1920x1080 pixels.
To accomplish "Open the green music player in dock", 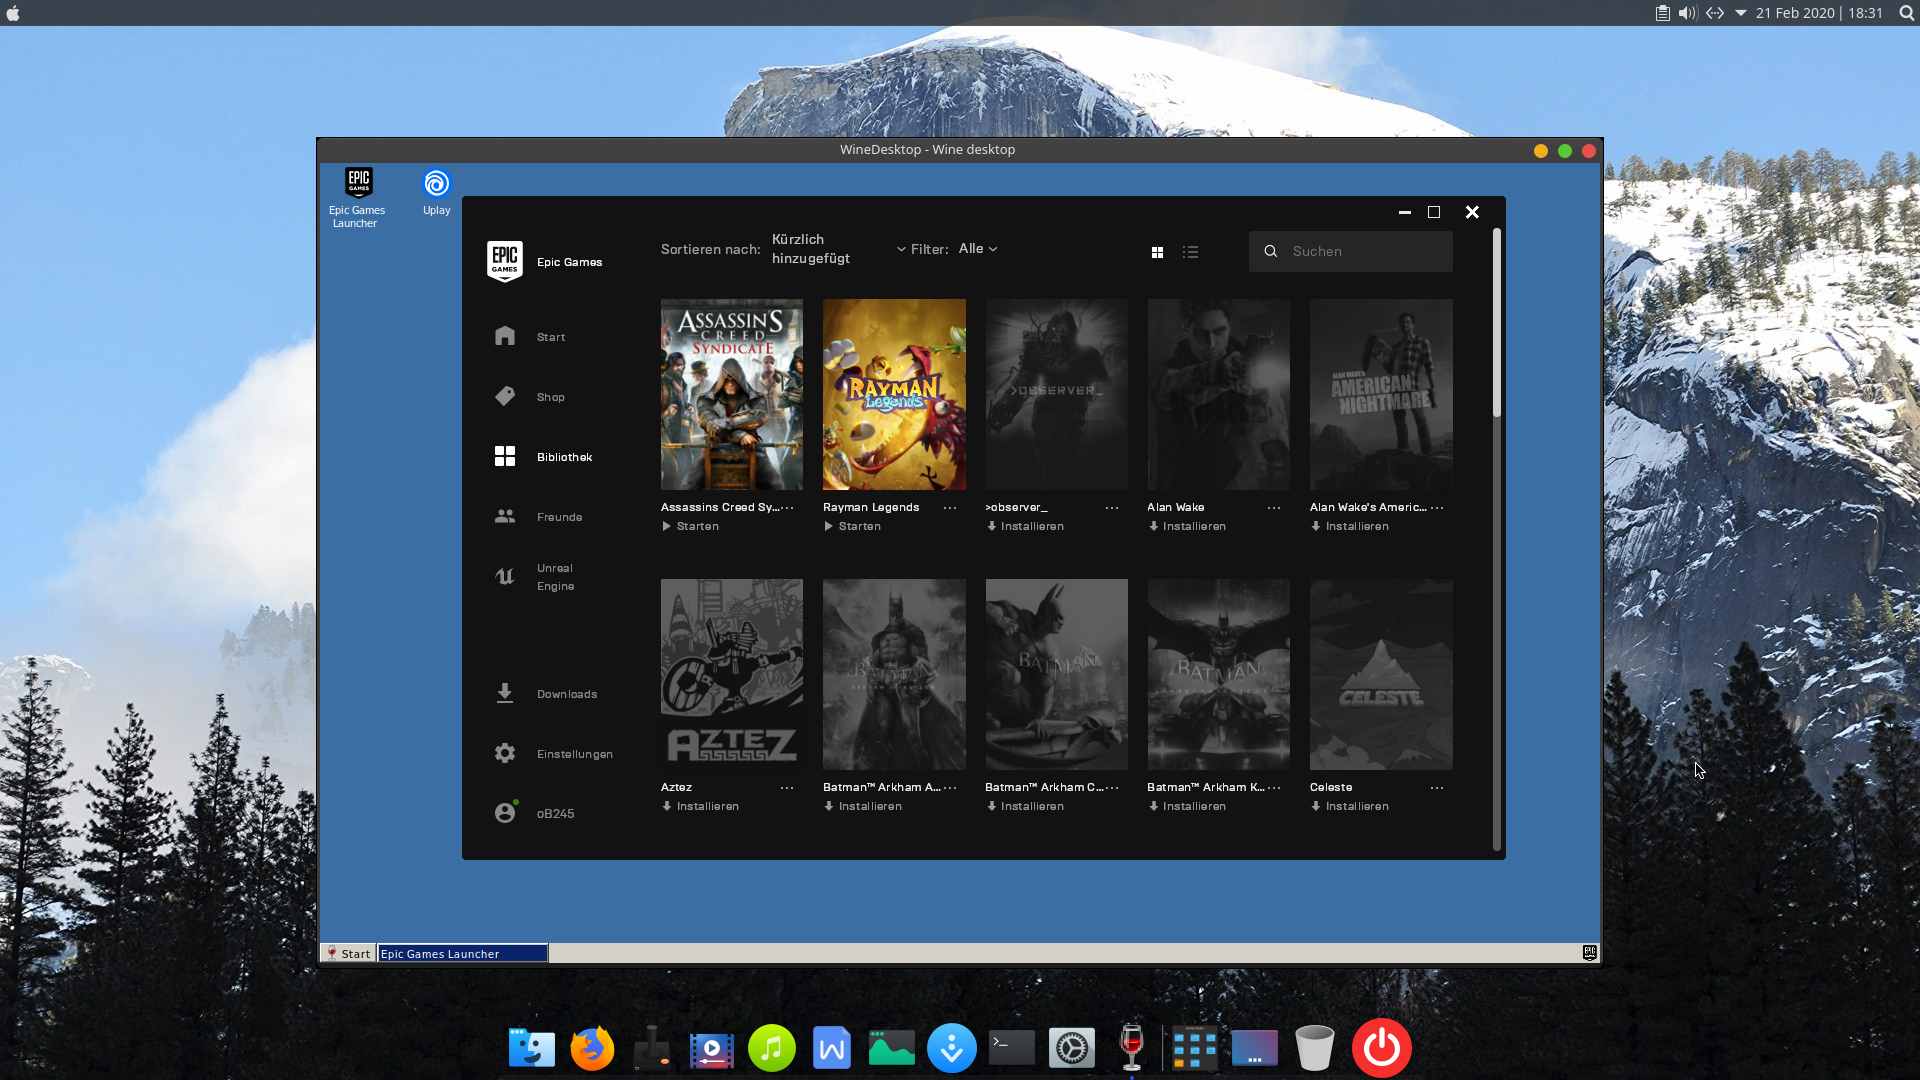I will click(x=772, y=1048).
